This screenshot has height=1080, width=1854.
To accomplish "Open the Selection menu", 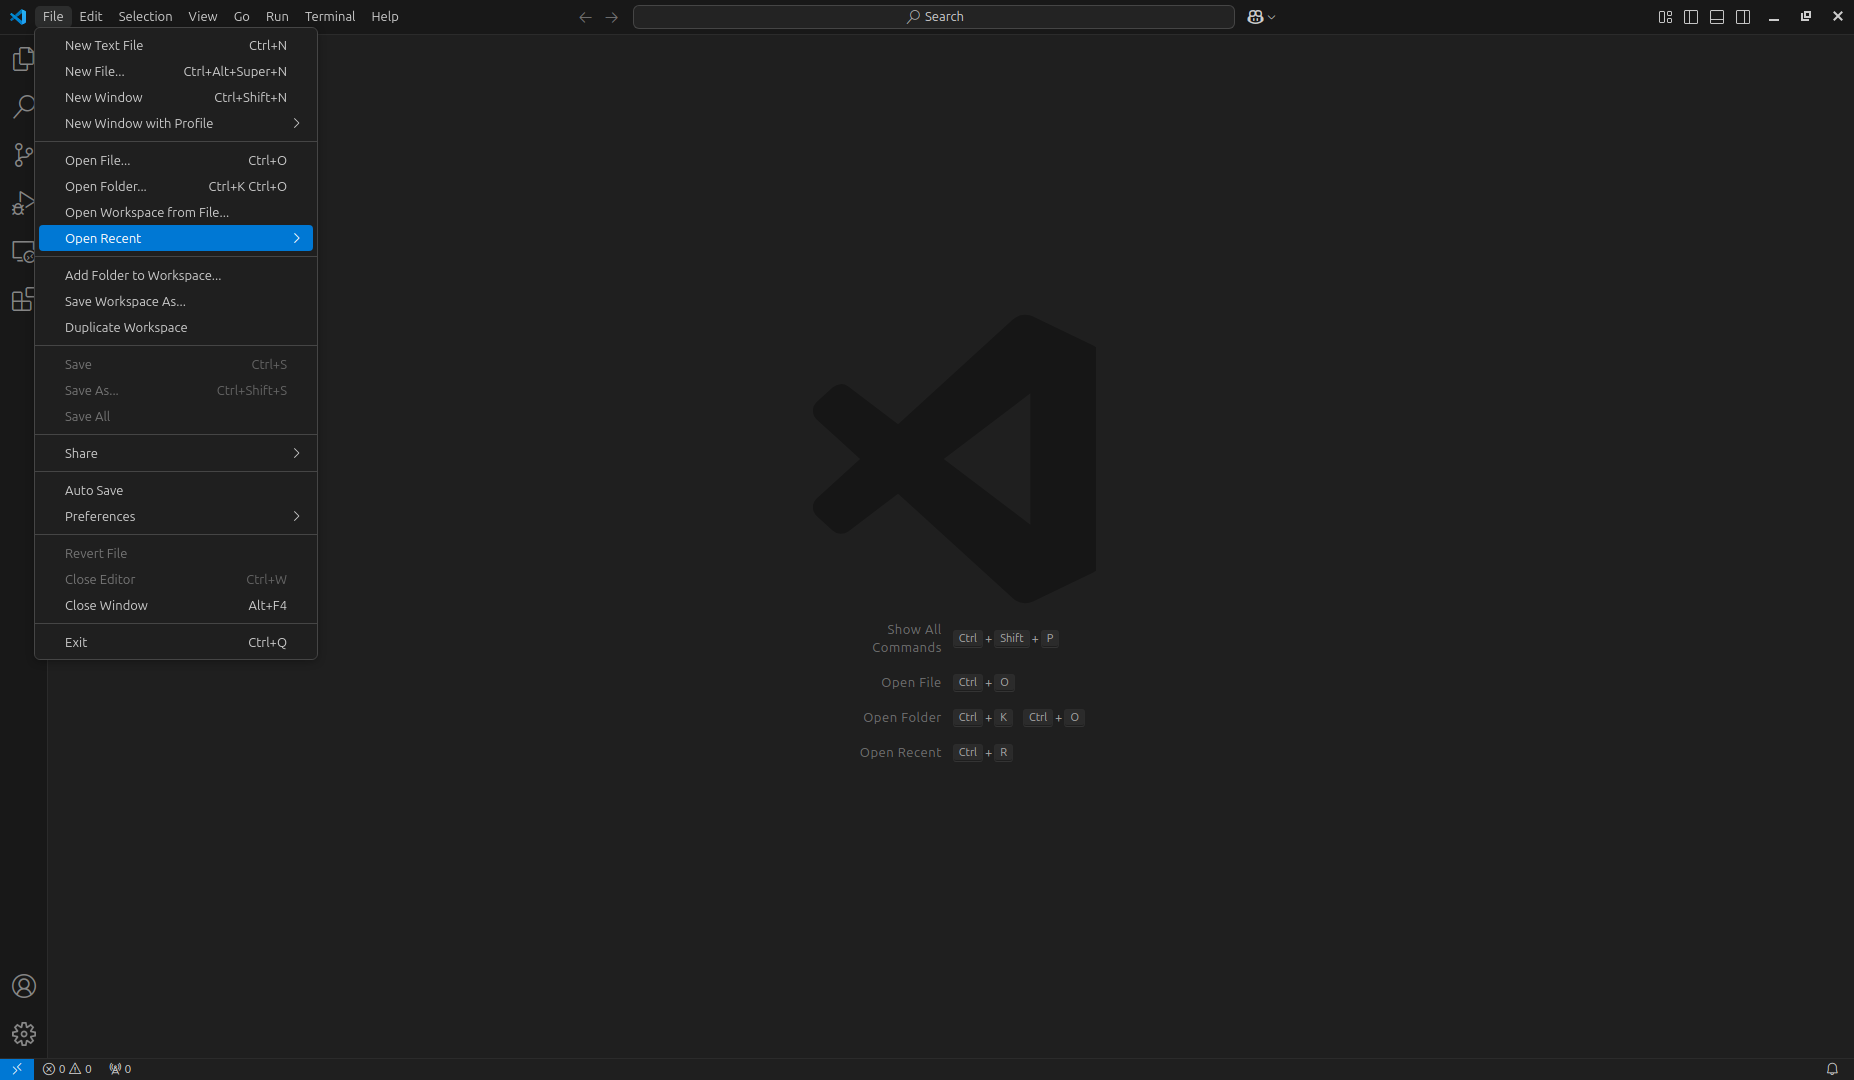I will click(x=145, y=17).
